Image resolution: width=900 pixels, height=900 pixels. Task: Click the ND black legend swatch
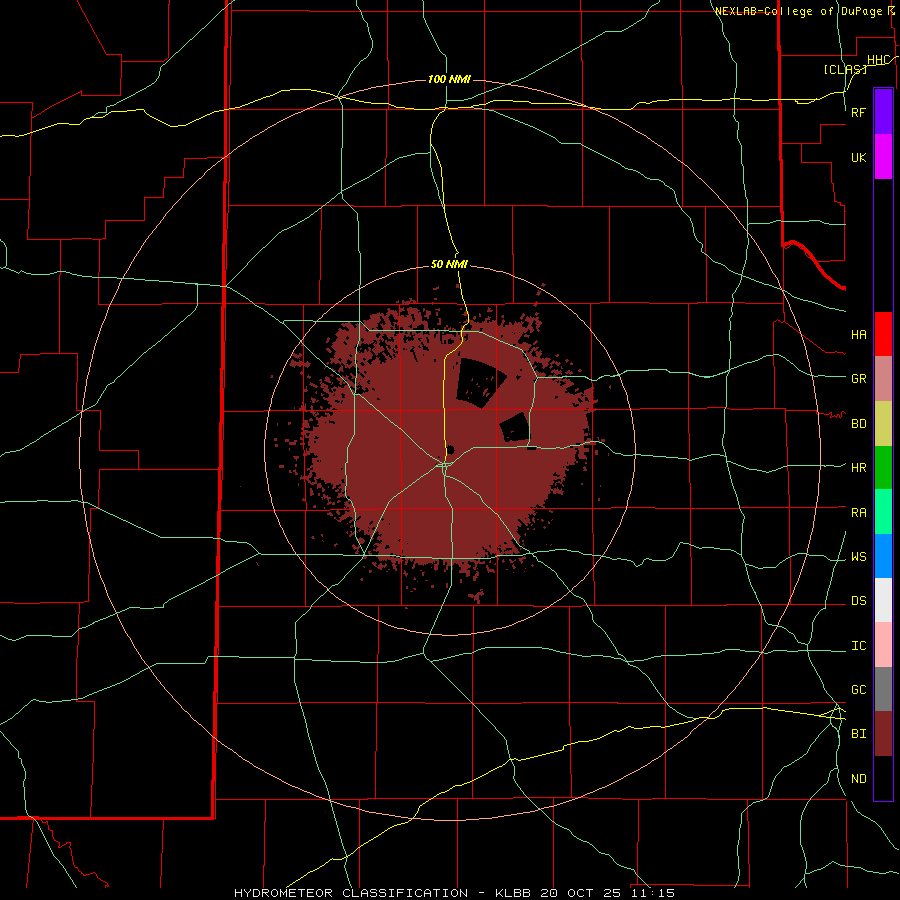883,778
